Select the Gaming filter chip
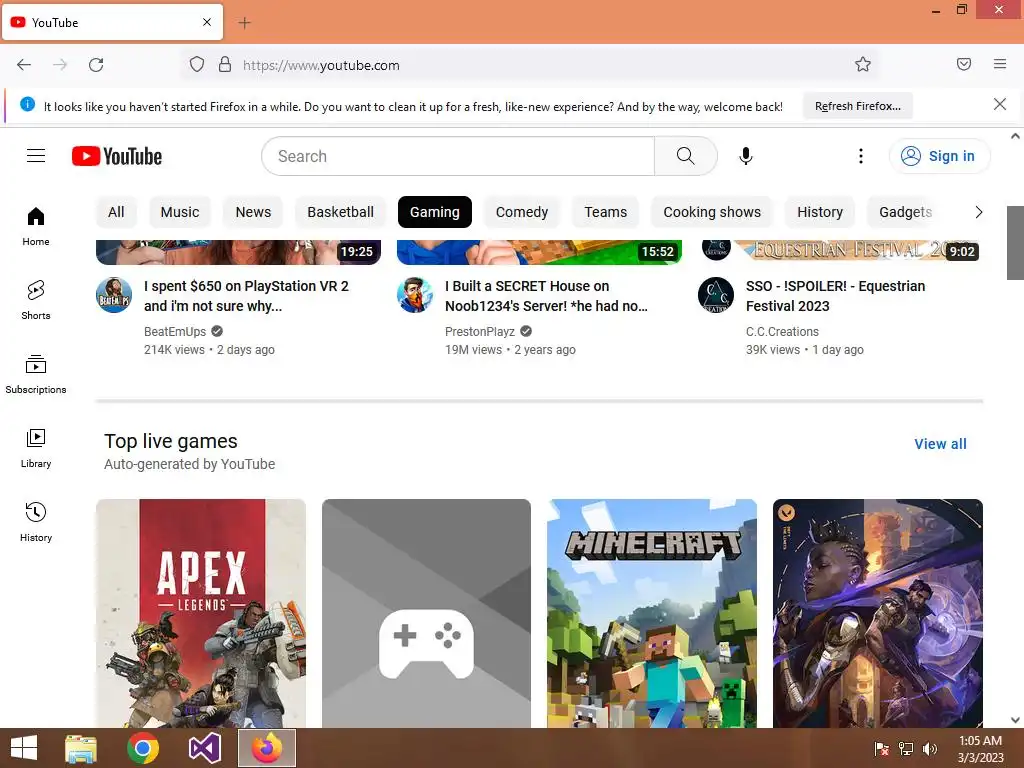The image size is (1024, 768). [x=435, y=212]
